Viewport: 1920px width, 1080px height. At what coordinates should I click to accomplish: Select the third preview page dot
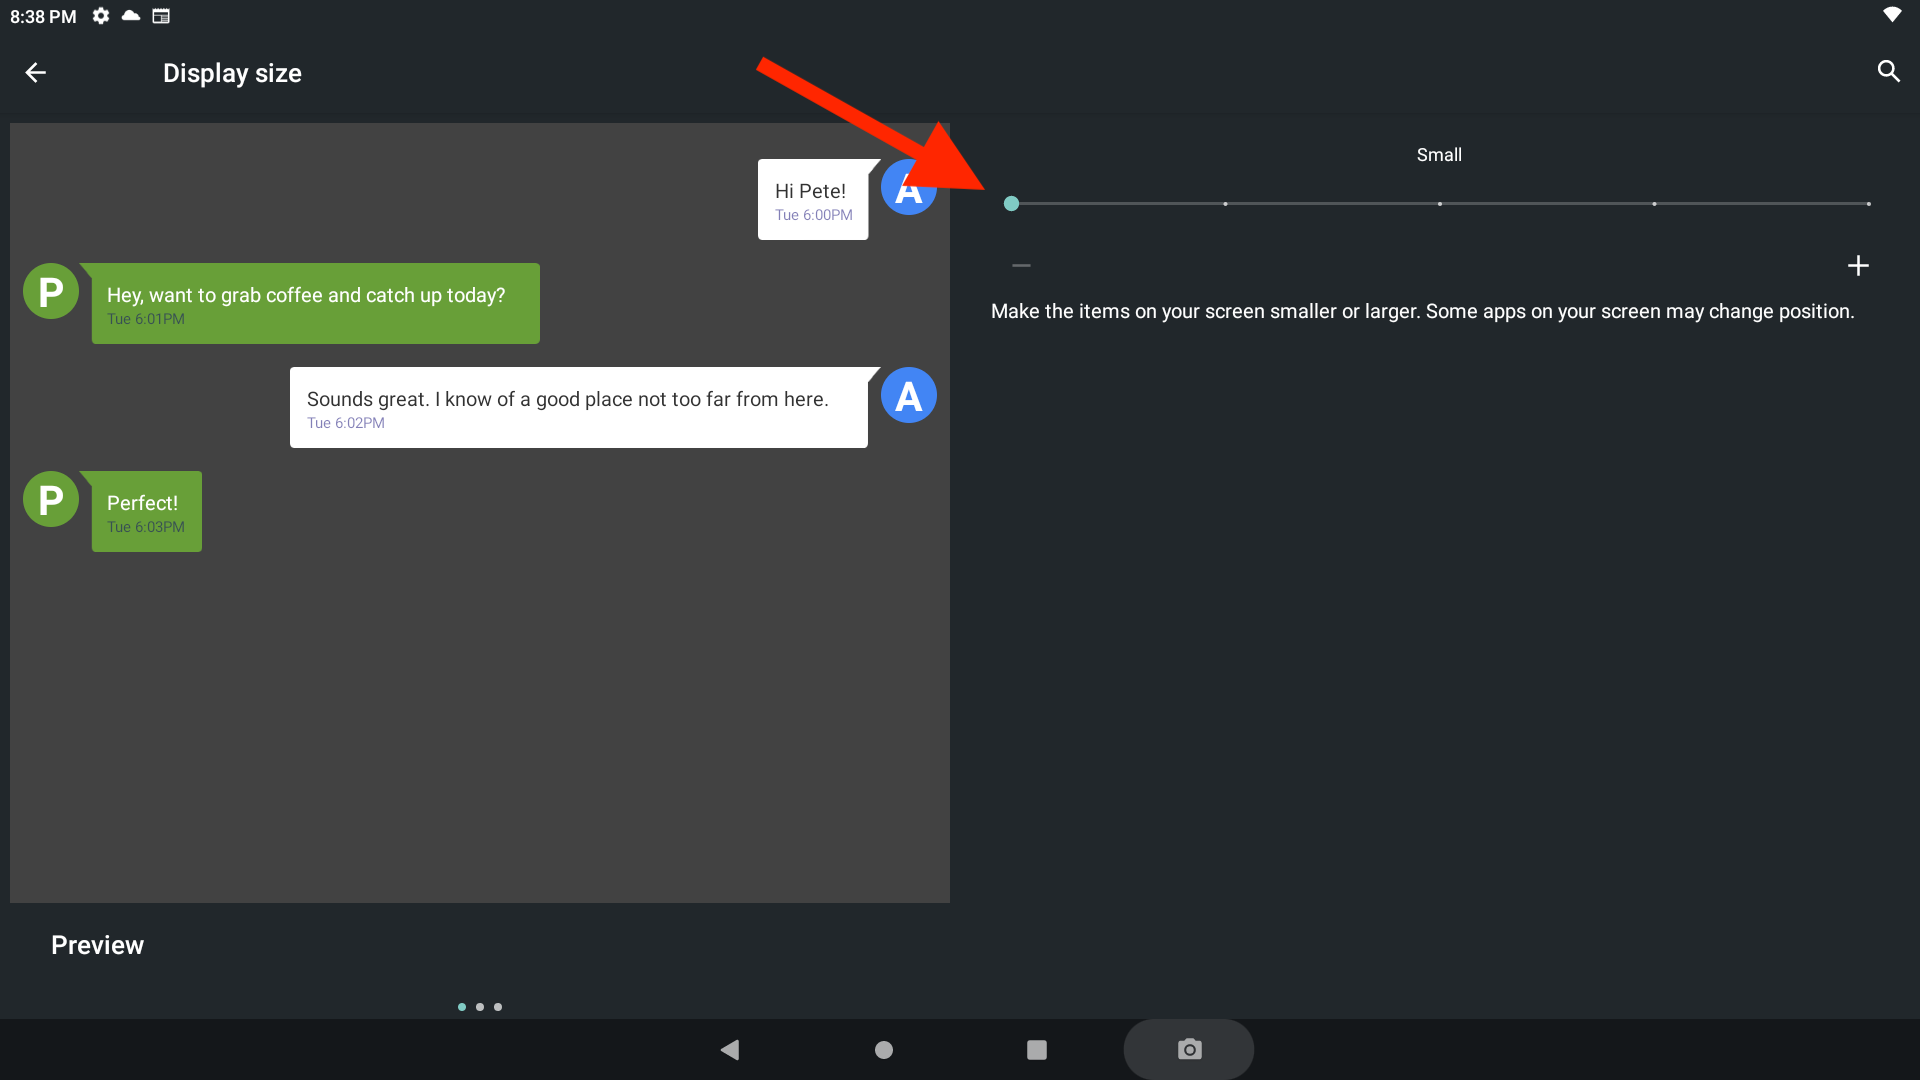pos(498,1007)
